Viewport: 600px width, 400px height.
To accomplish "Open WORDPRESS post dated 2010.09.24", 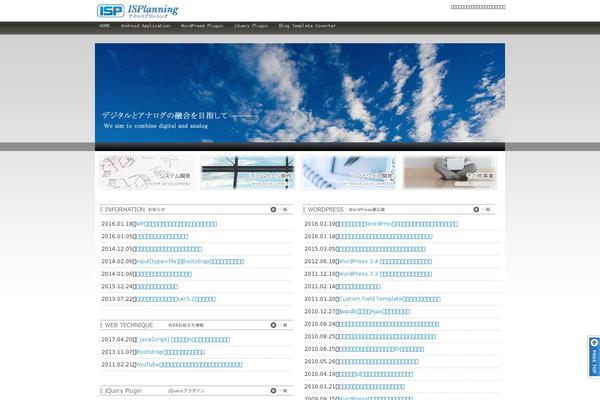I will pyautogui.click(x=389, y=324).
